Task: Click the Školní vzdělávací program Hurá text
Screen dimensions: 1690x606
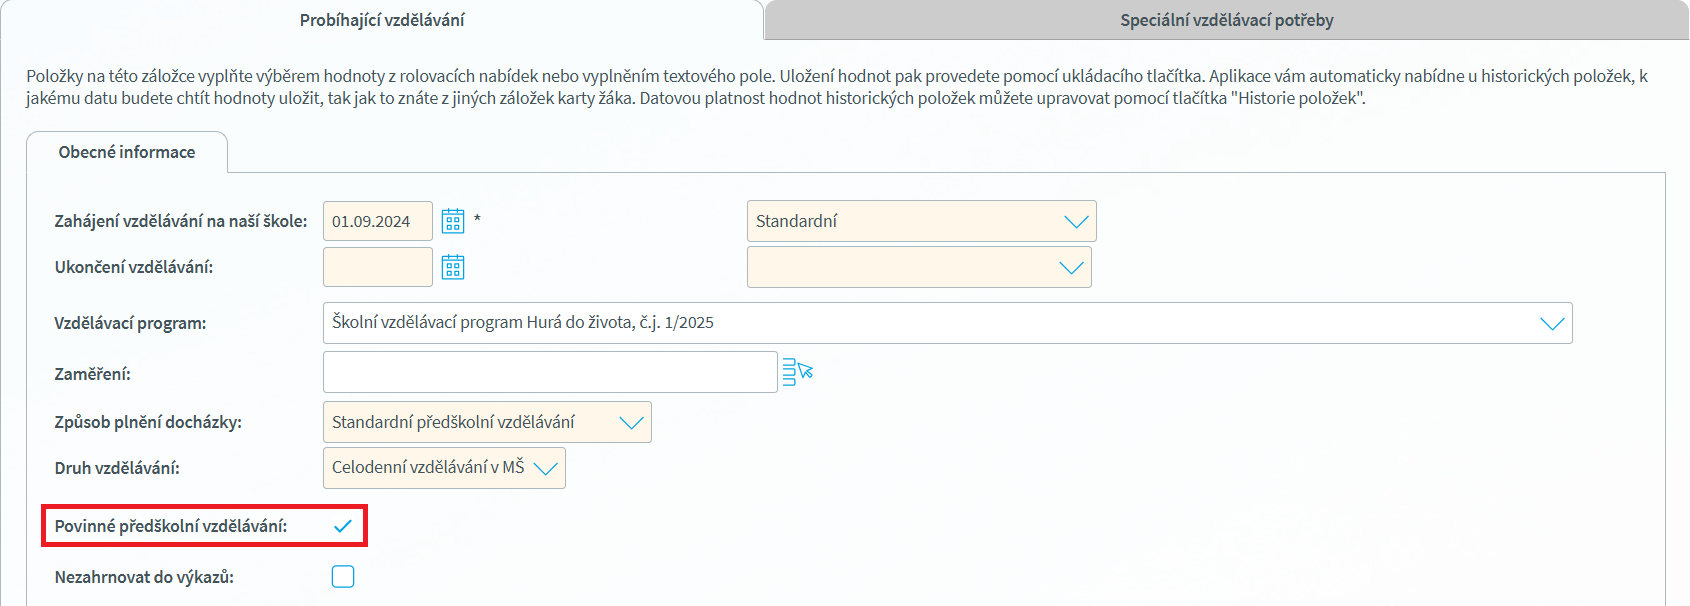Action: coord(523,323)
